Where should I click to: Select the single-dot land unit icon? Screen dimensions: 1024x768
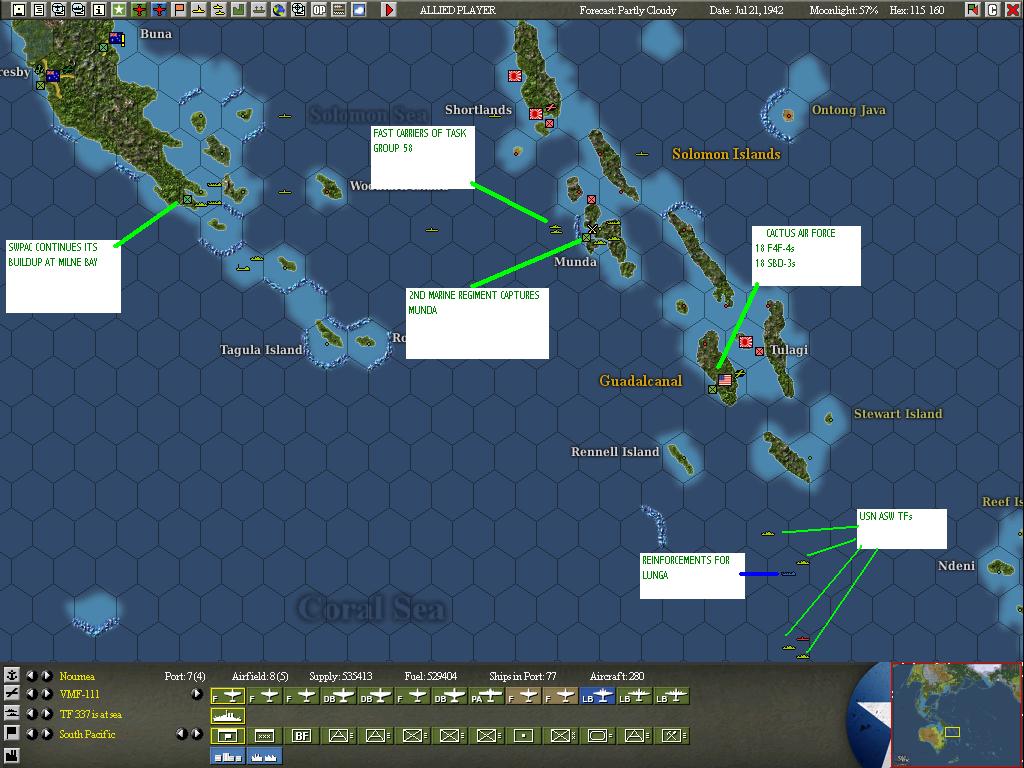[x=523, y=736]
